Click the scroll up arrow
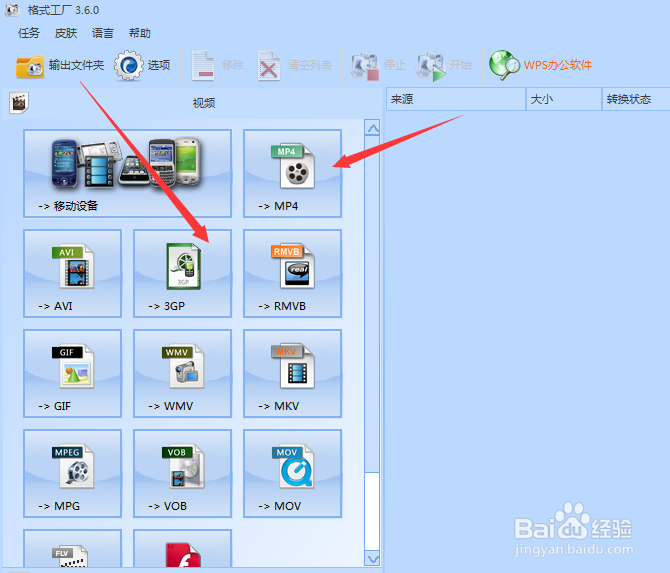Viewport: 670px width, 573px height. point(373,128)
